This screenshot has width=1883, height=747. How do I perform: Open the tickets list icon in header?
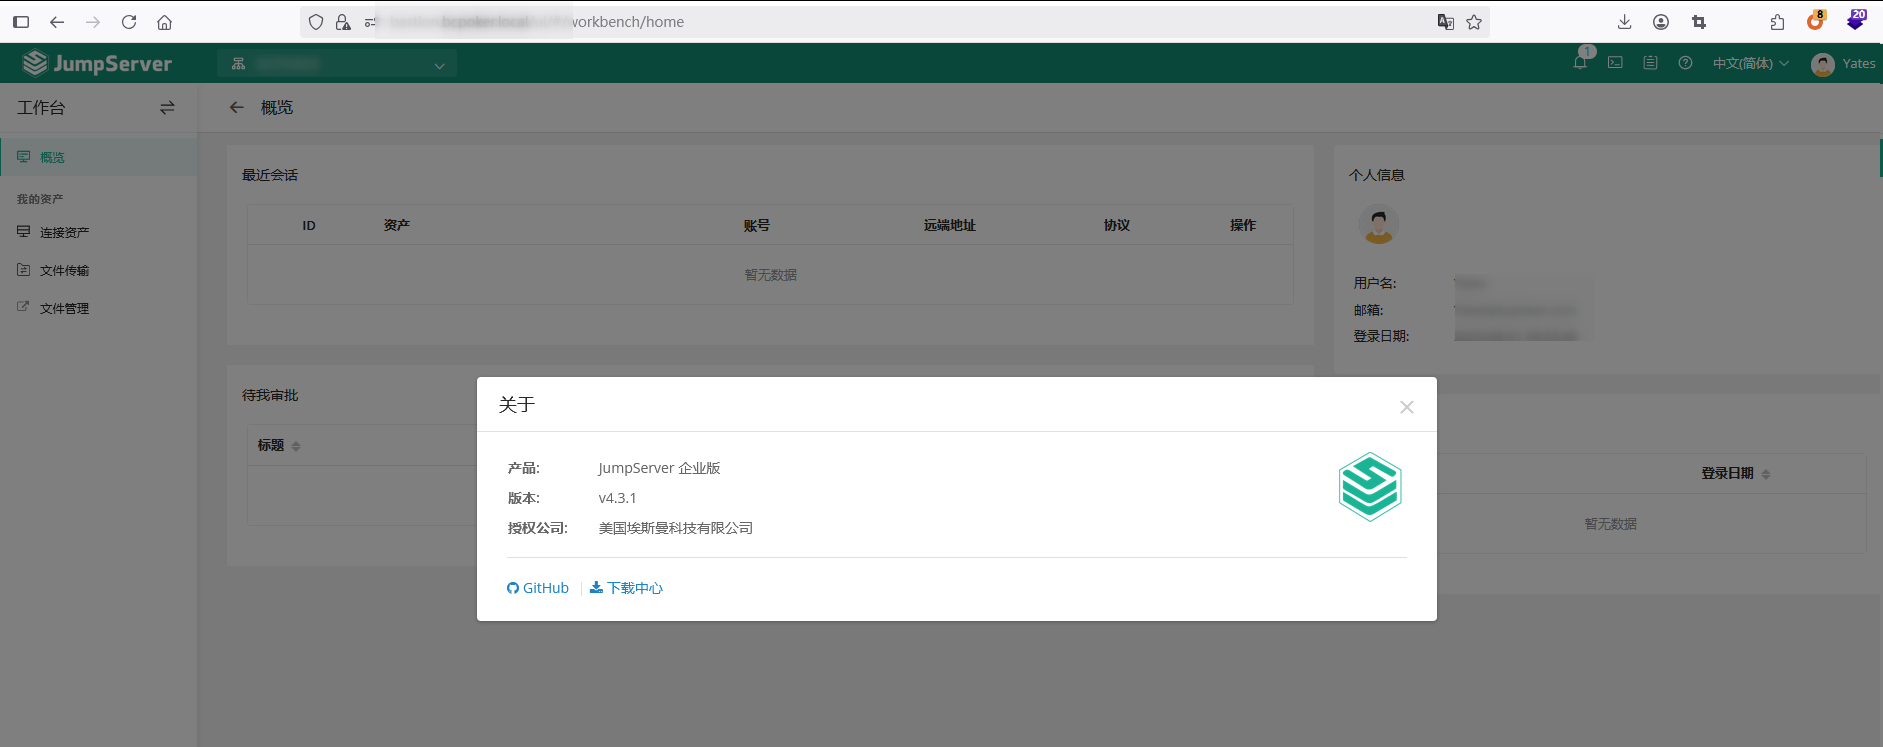[1650, 63]
